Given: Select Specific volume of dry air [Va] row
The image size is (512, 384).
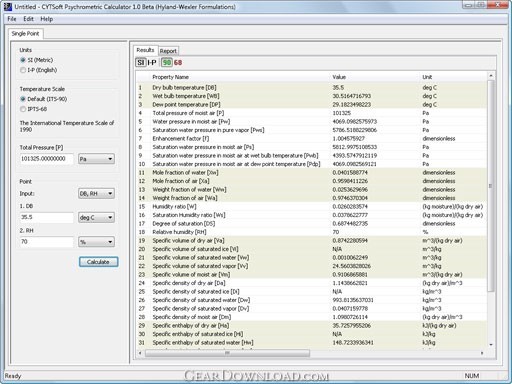Looking at the screenshot, I should point(312,241).
